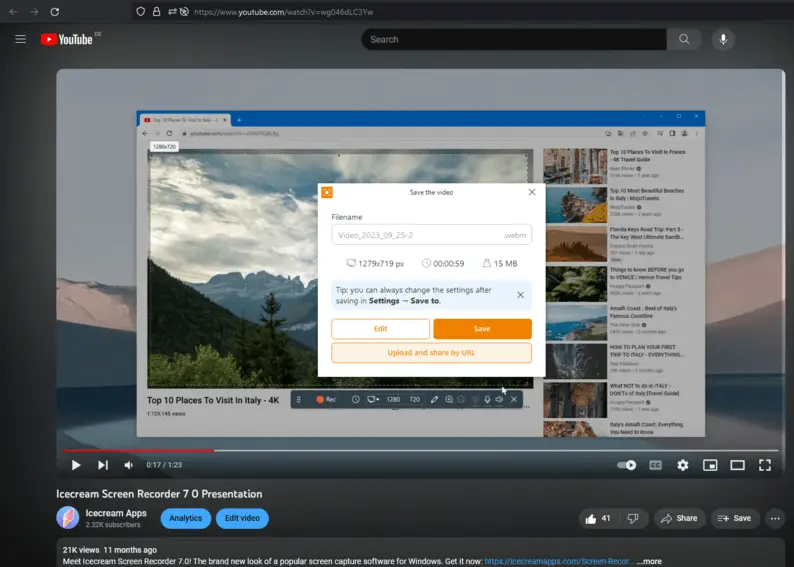Open the Icecream Apps channel name
Screen dimensions: 794x567
(116, 513)
